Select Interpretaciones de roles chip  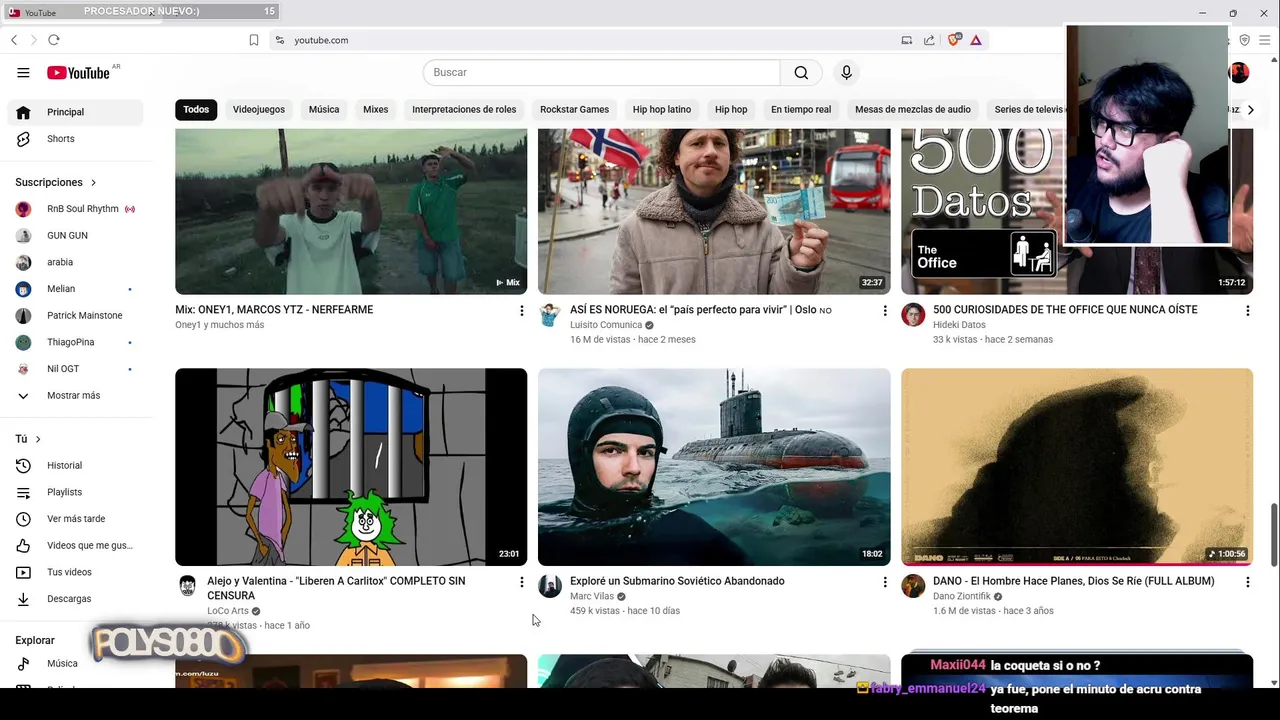[x=464, y=109]
